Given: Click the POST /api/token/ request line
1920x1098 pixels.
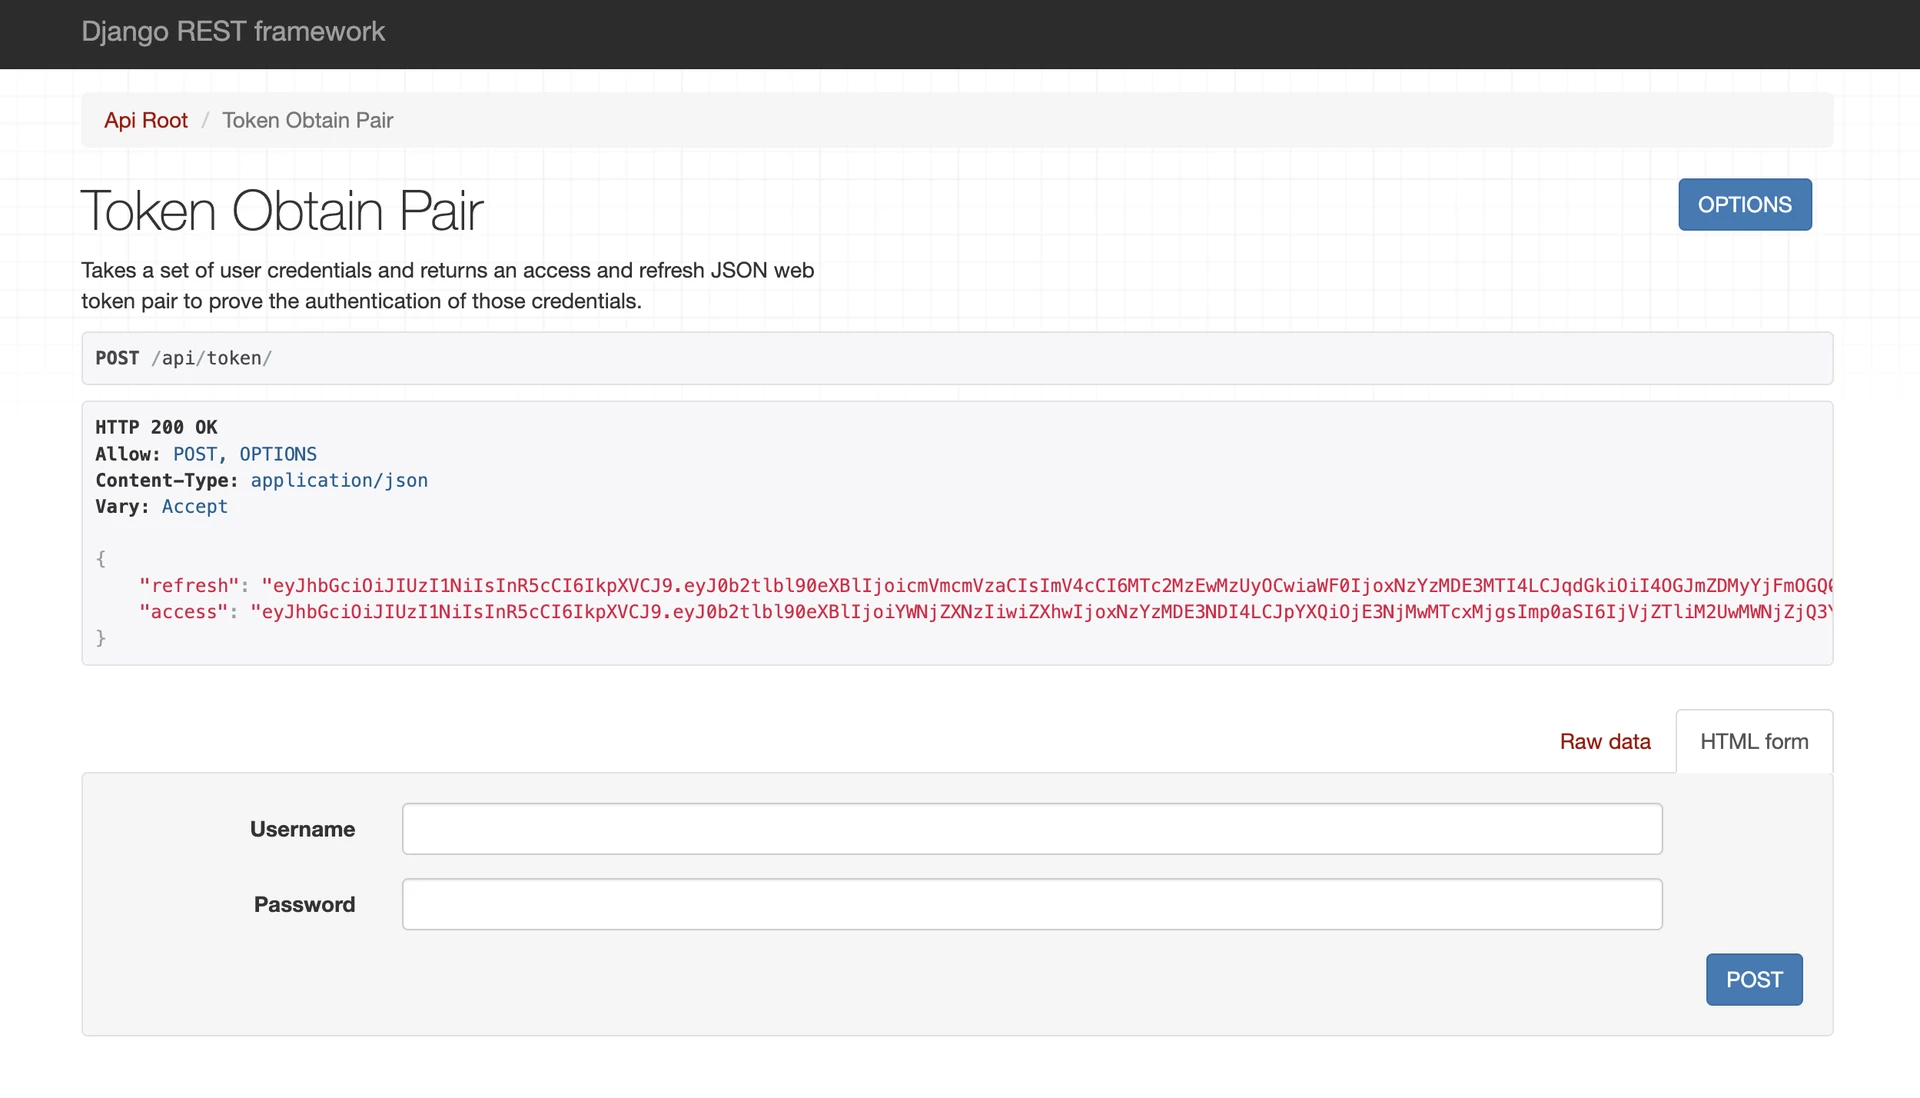Looking at the screenshot, I should tap(184, 358).
